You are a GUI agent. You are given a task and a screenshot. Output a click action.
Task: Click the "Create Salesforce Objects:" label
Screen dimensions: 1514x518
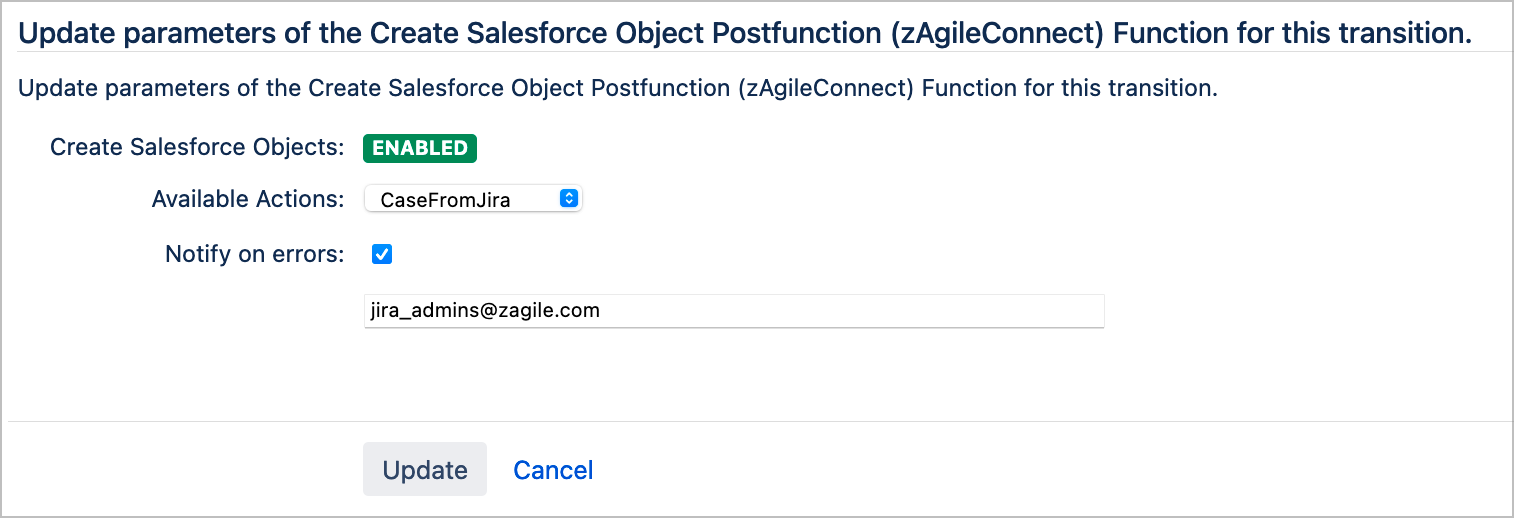coord(197,148)
